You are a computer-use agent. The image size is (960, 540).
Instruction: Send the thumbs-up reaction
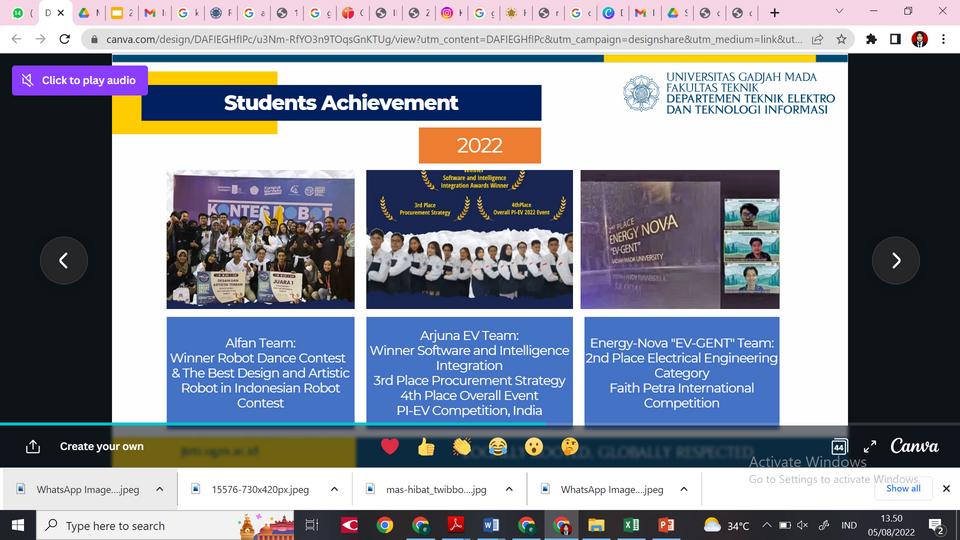click(426, 447)
